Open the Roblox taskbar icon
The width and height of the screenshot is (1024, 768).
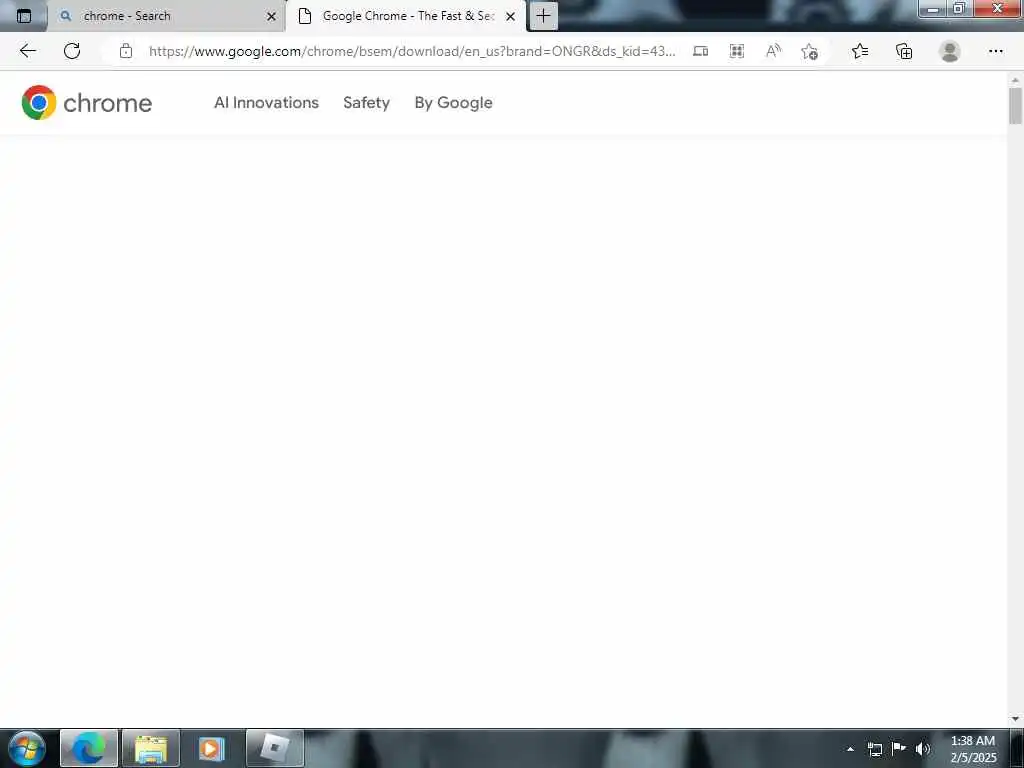pos(275,748)
